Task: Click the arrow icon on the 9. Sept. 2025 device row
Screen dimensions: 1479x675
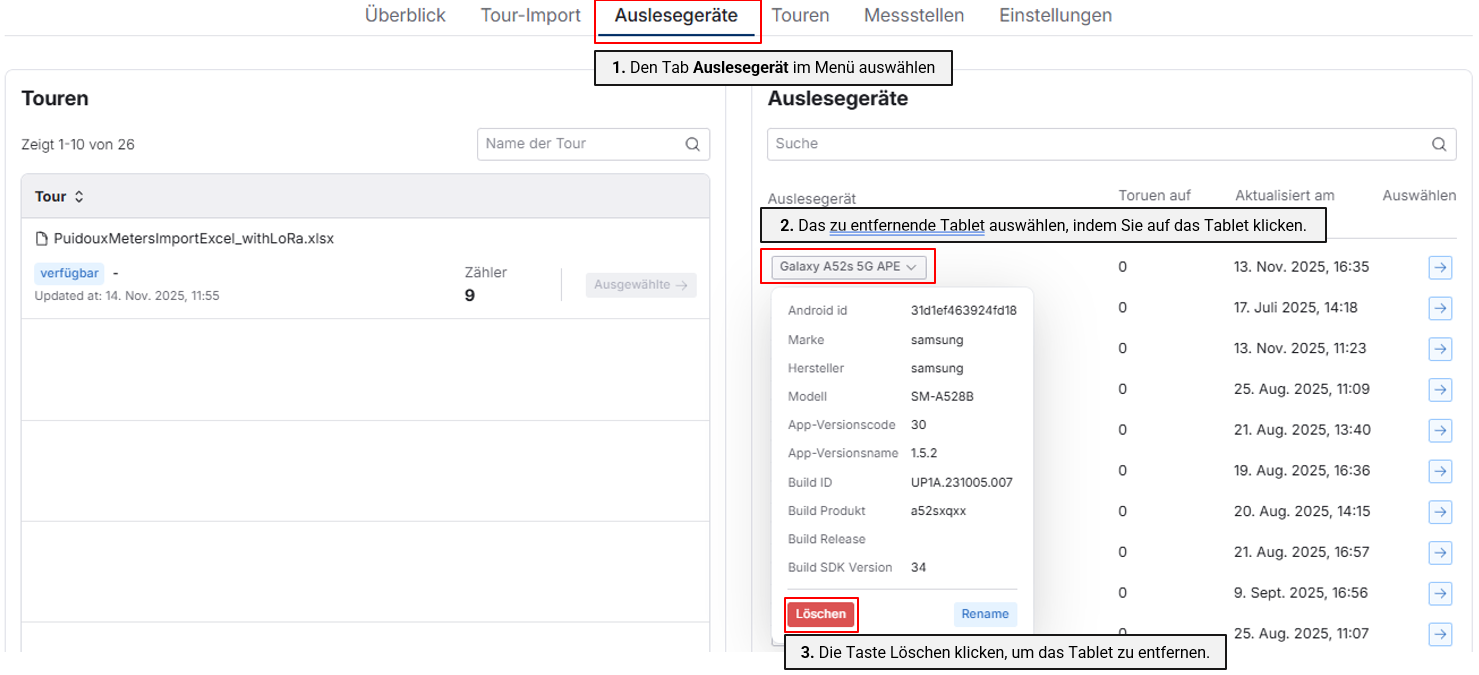Action: [x=1440, y=593]
